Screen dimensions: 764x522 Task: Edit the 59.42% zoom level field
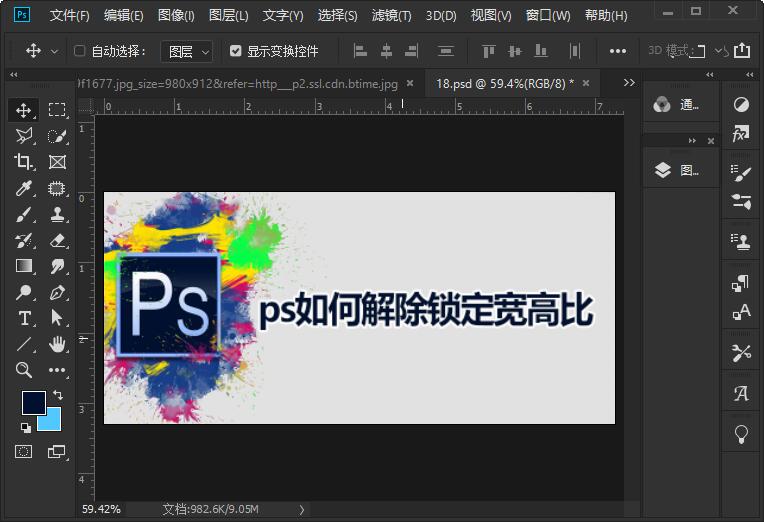pos(101,509)
